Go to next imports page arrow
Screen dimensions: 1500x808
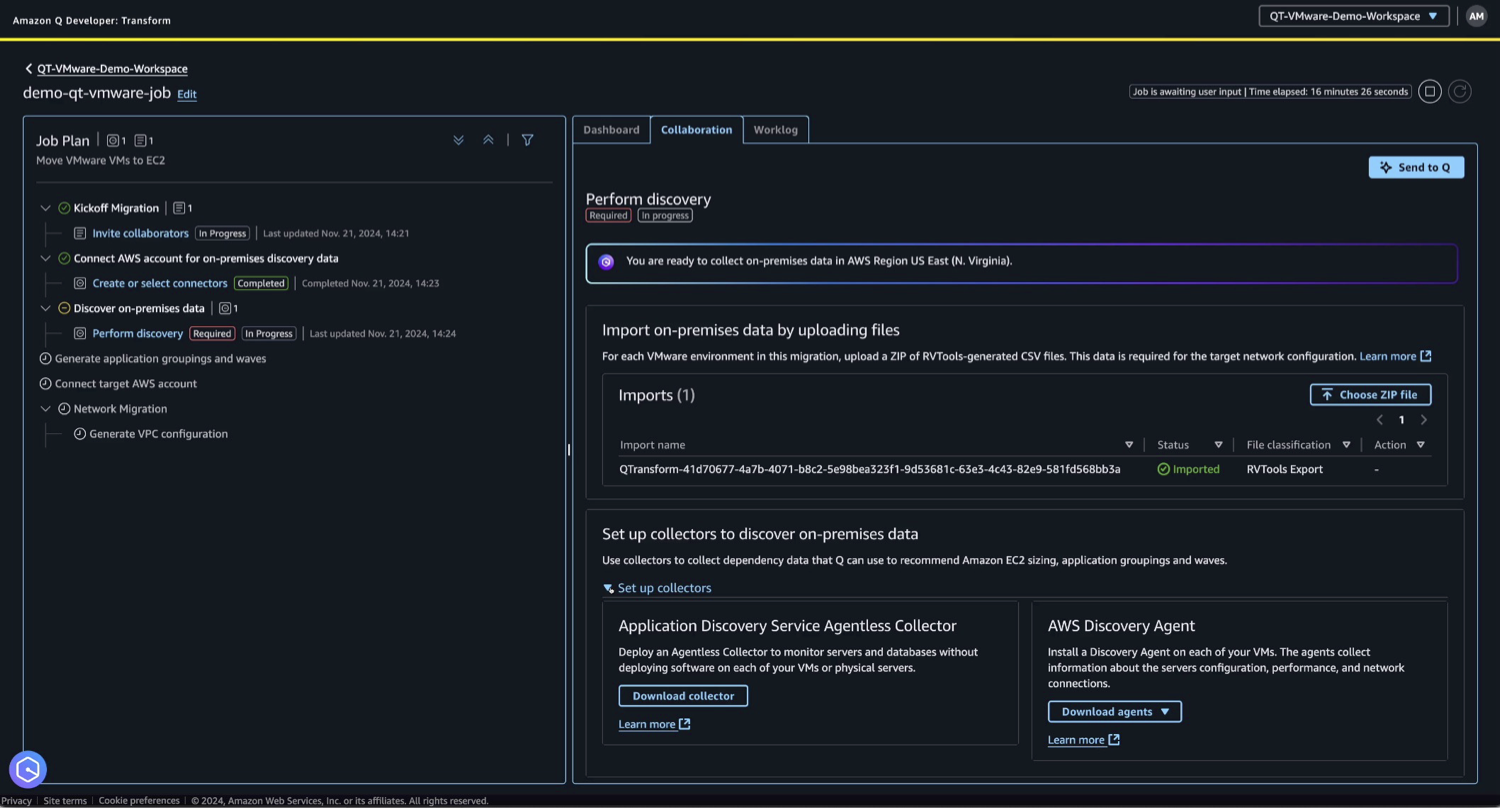pyautogui.click(x=1424, y=420)
